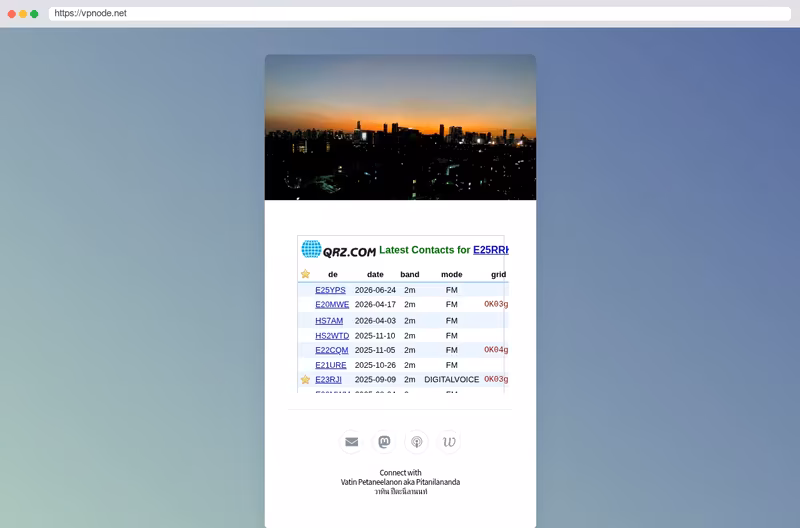This screenshot has width=800, height=528.
Task: Click date cell 2025-11-10
Action: point(375,336)
